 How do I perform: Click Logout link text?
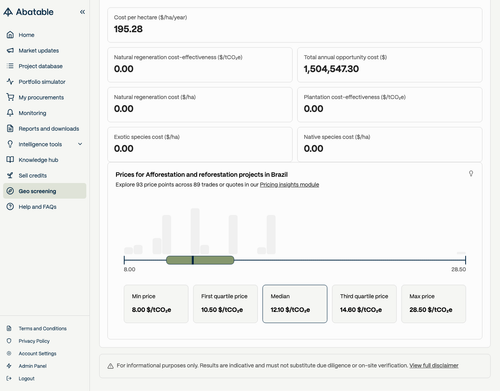pyautogui.click(x=27, y=378)
